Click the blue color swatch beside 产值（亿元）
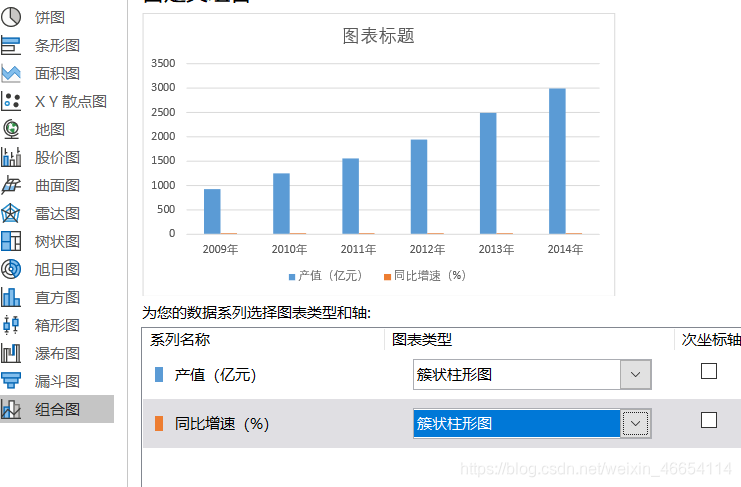 159,375
